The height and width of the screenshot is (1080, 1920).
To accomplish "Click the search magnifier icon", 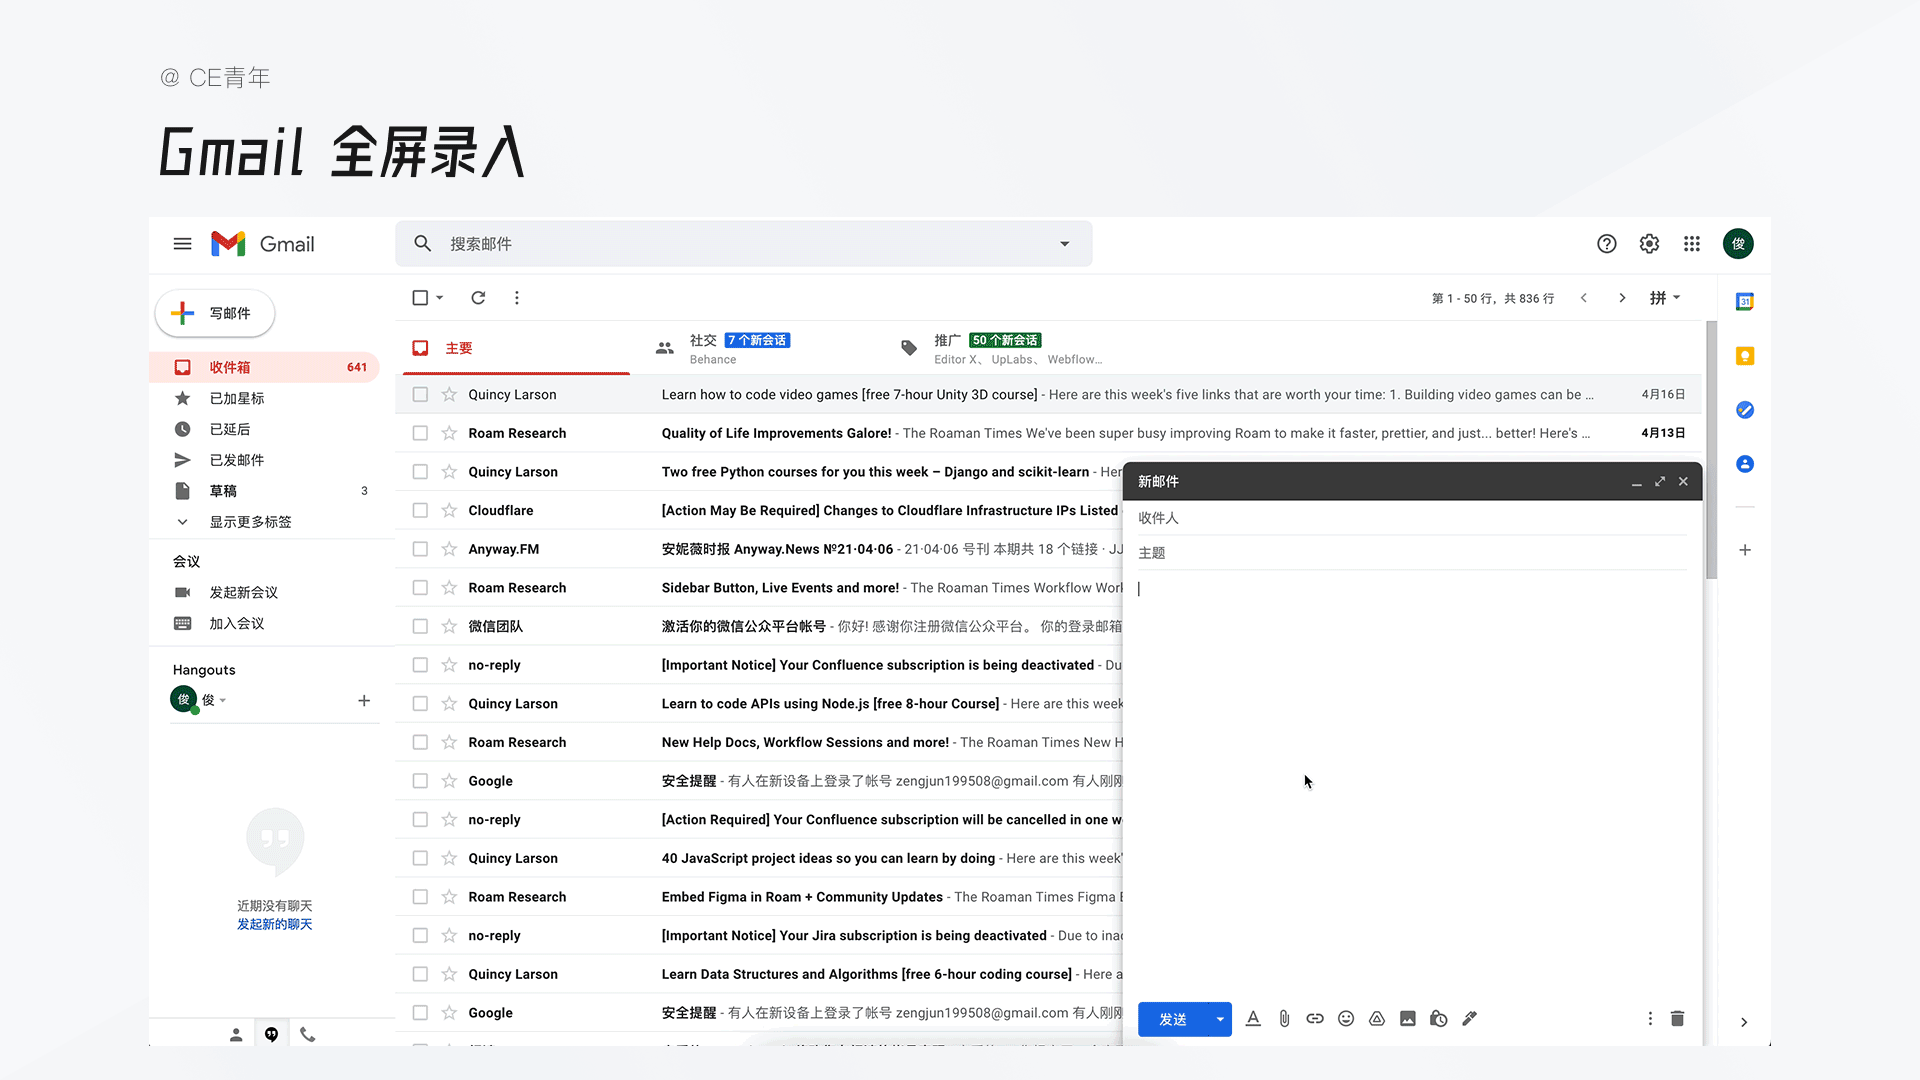I will pos(423,244).
